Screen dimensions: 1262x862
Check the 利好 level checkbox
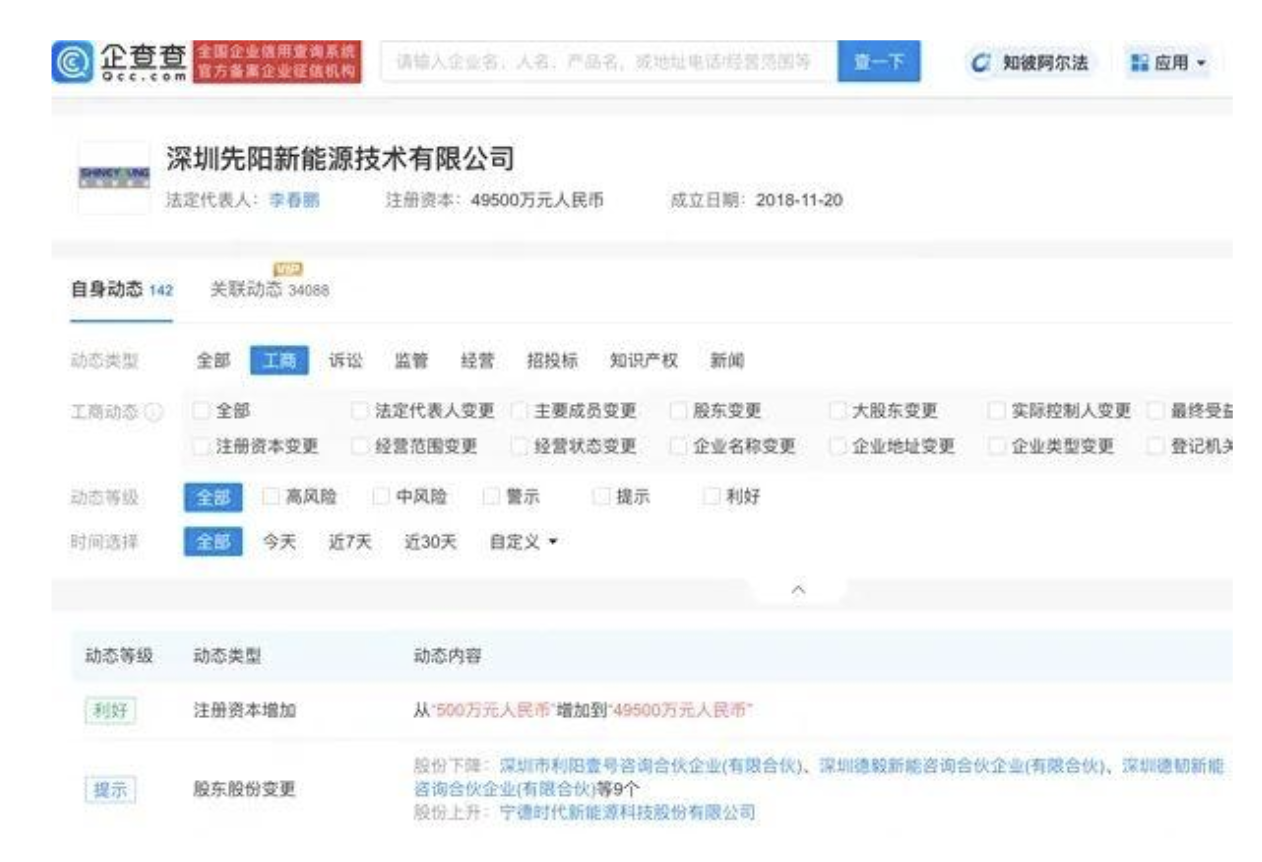(711, 497)
